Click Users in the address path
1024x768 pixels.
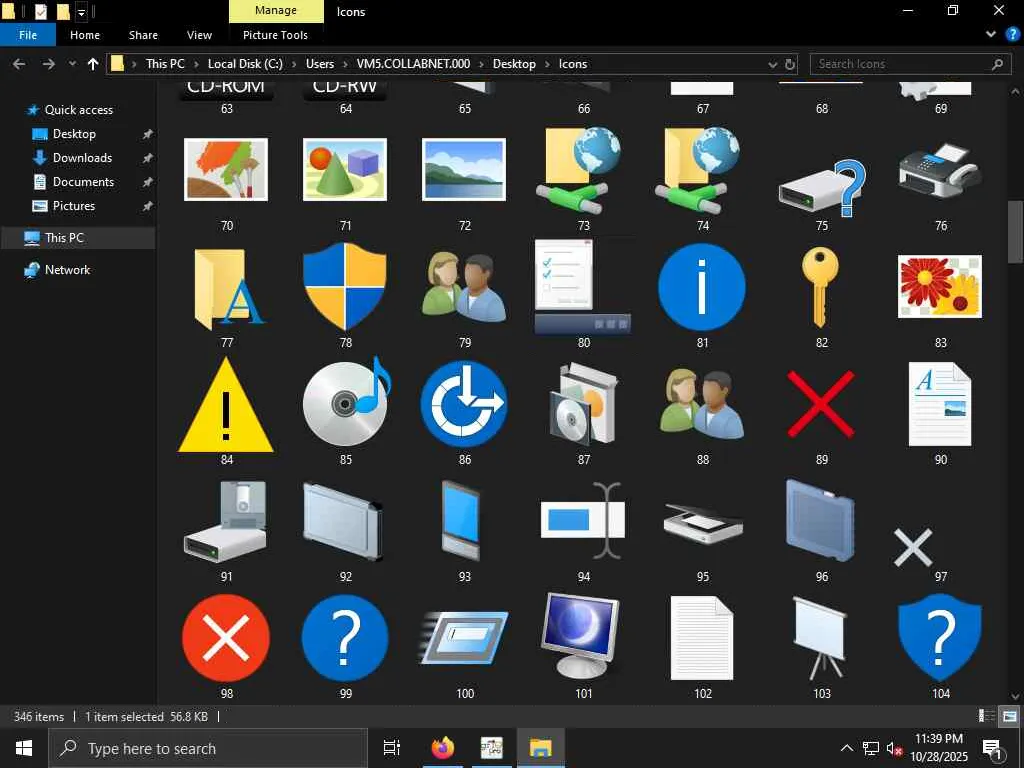click(x=320, y=64)
